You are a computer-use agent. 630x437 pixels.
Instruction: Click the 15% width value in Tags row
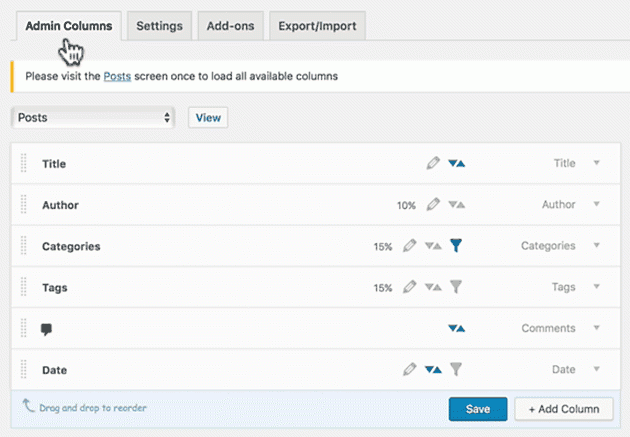(383, 288)
